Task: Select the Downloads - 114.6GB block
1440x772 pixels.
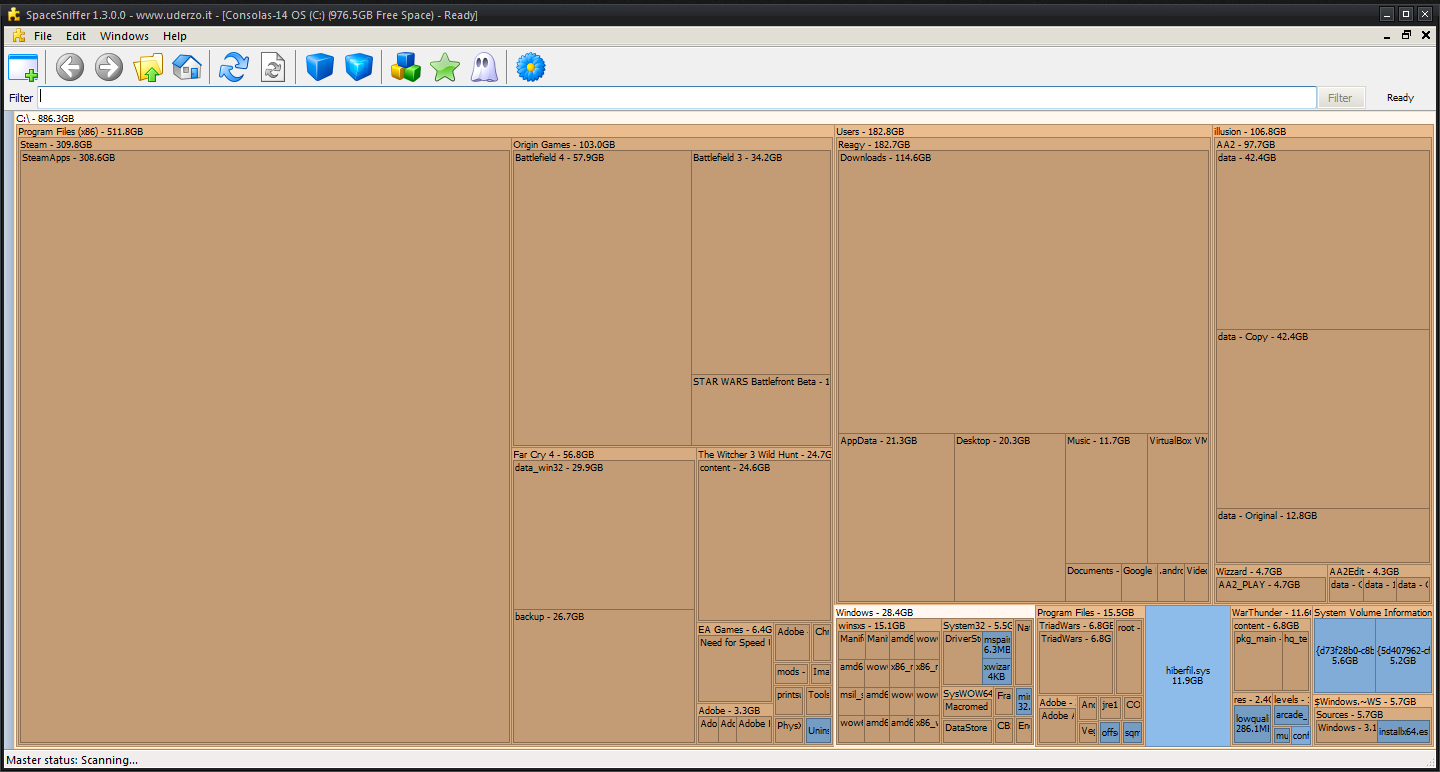Action: pyautogui.click(x=1024, y=292)
